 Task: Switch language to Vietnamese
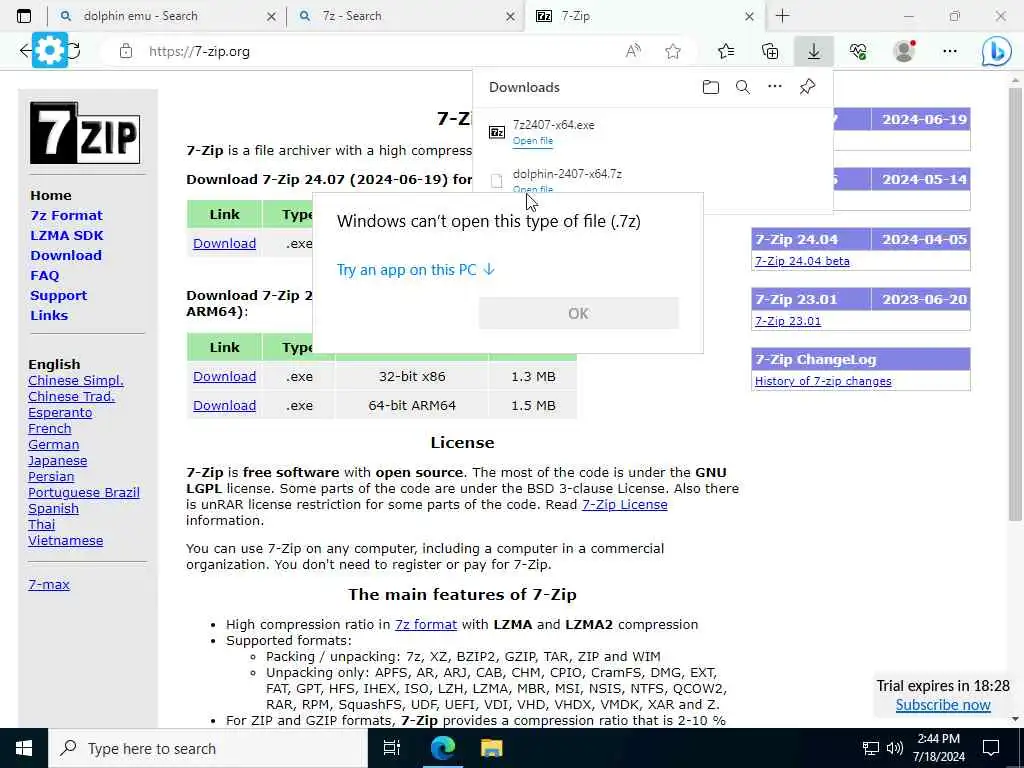[65, 541]
